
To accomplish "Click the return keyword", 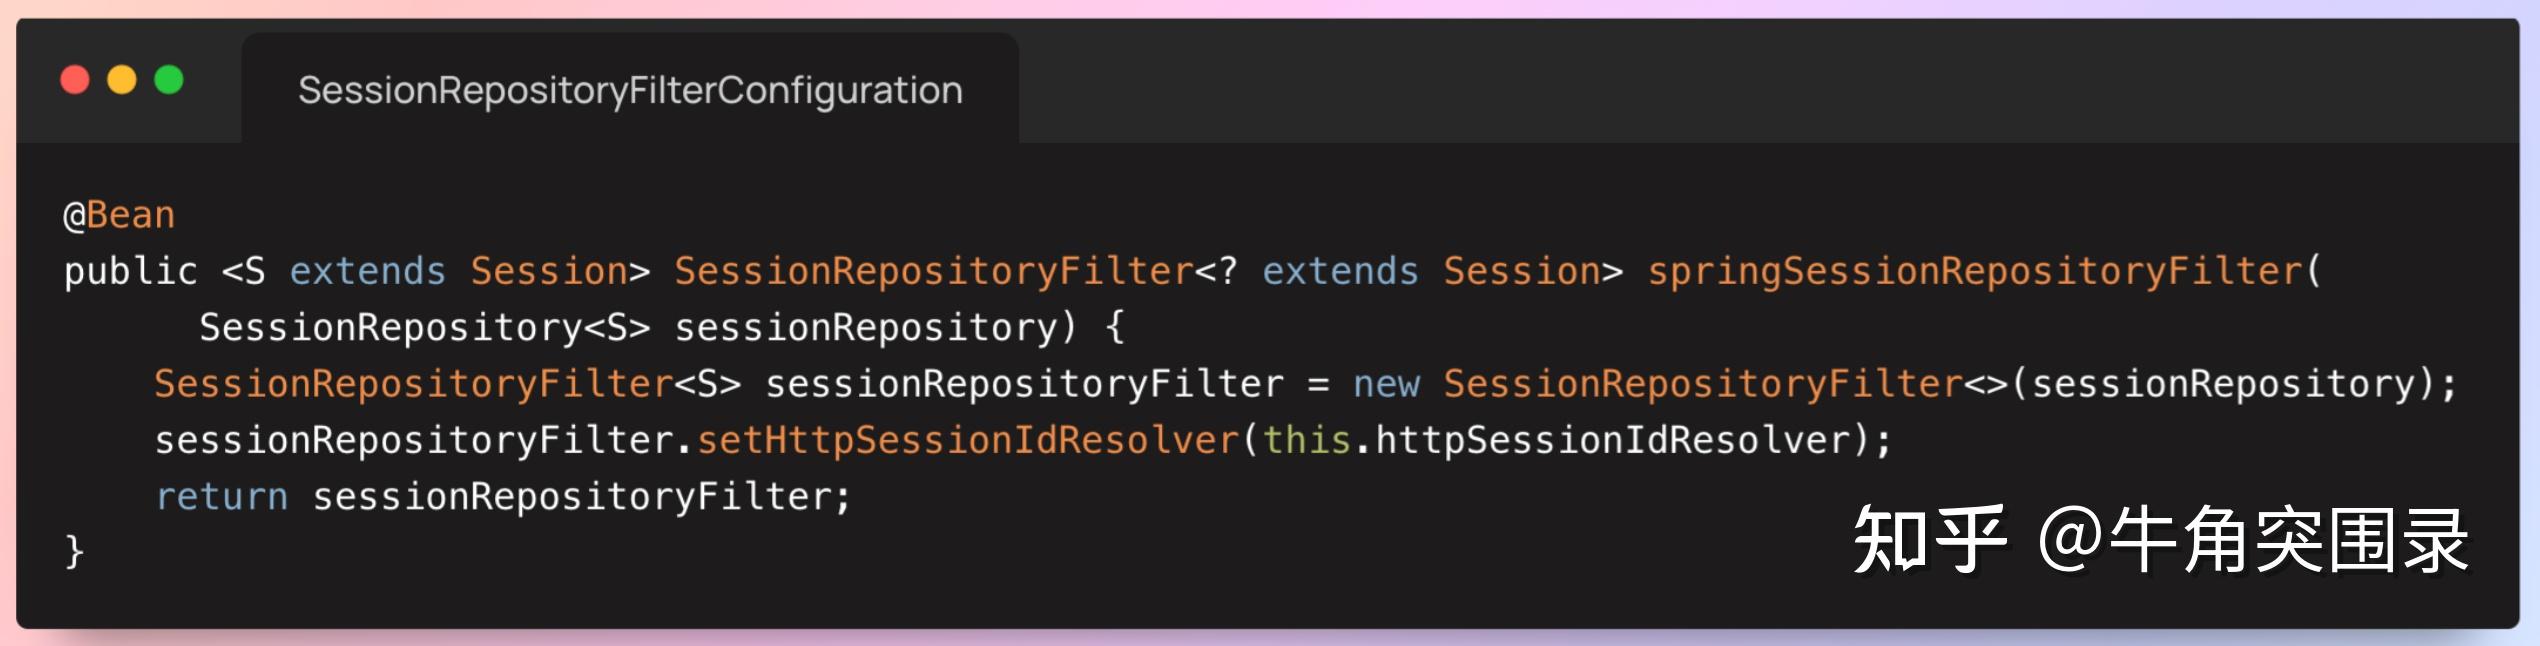I will [222, 496].
